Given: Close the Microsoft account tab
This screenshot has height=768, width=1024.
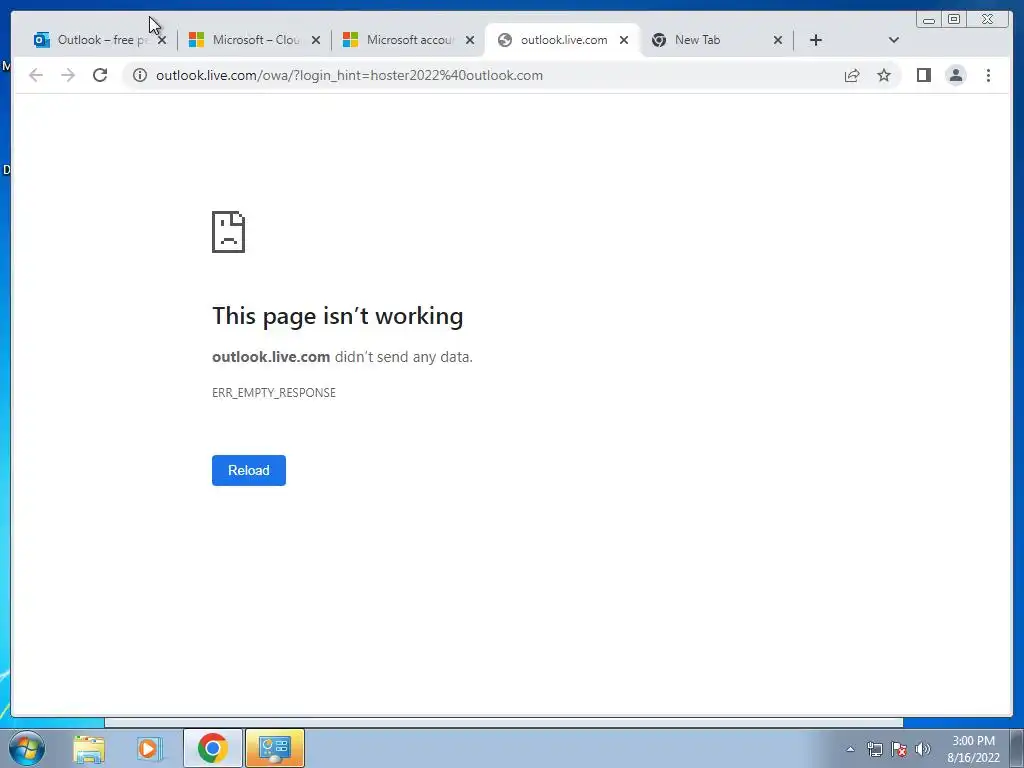Looking at the screenshot, I should [470, 40].
